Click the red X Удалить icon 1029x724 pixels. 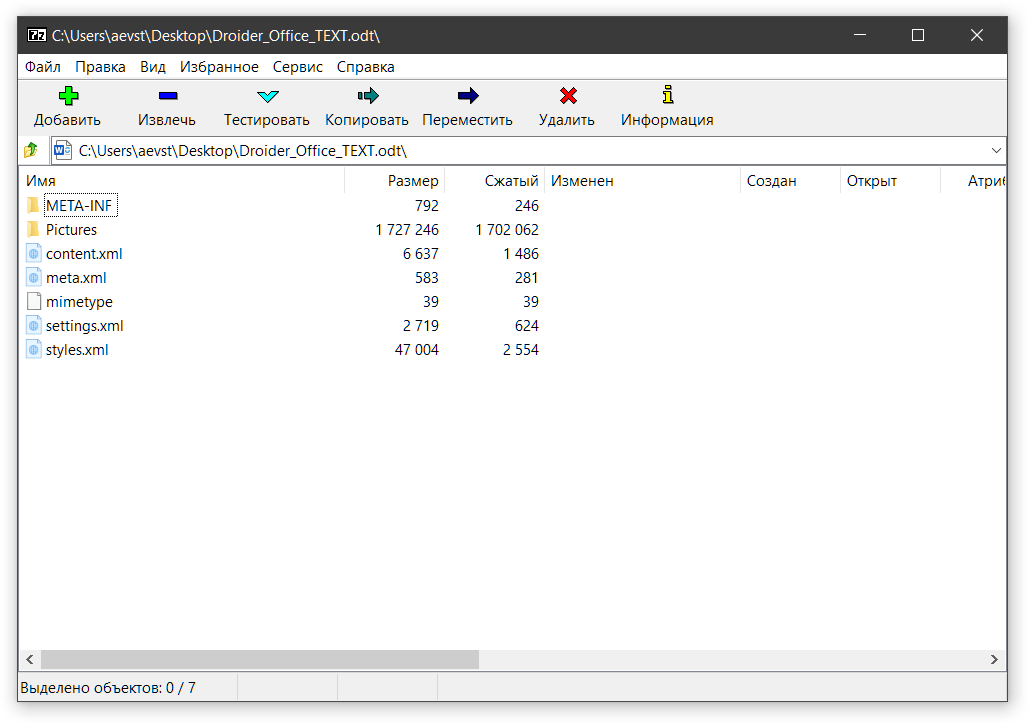coord(567,97)
